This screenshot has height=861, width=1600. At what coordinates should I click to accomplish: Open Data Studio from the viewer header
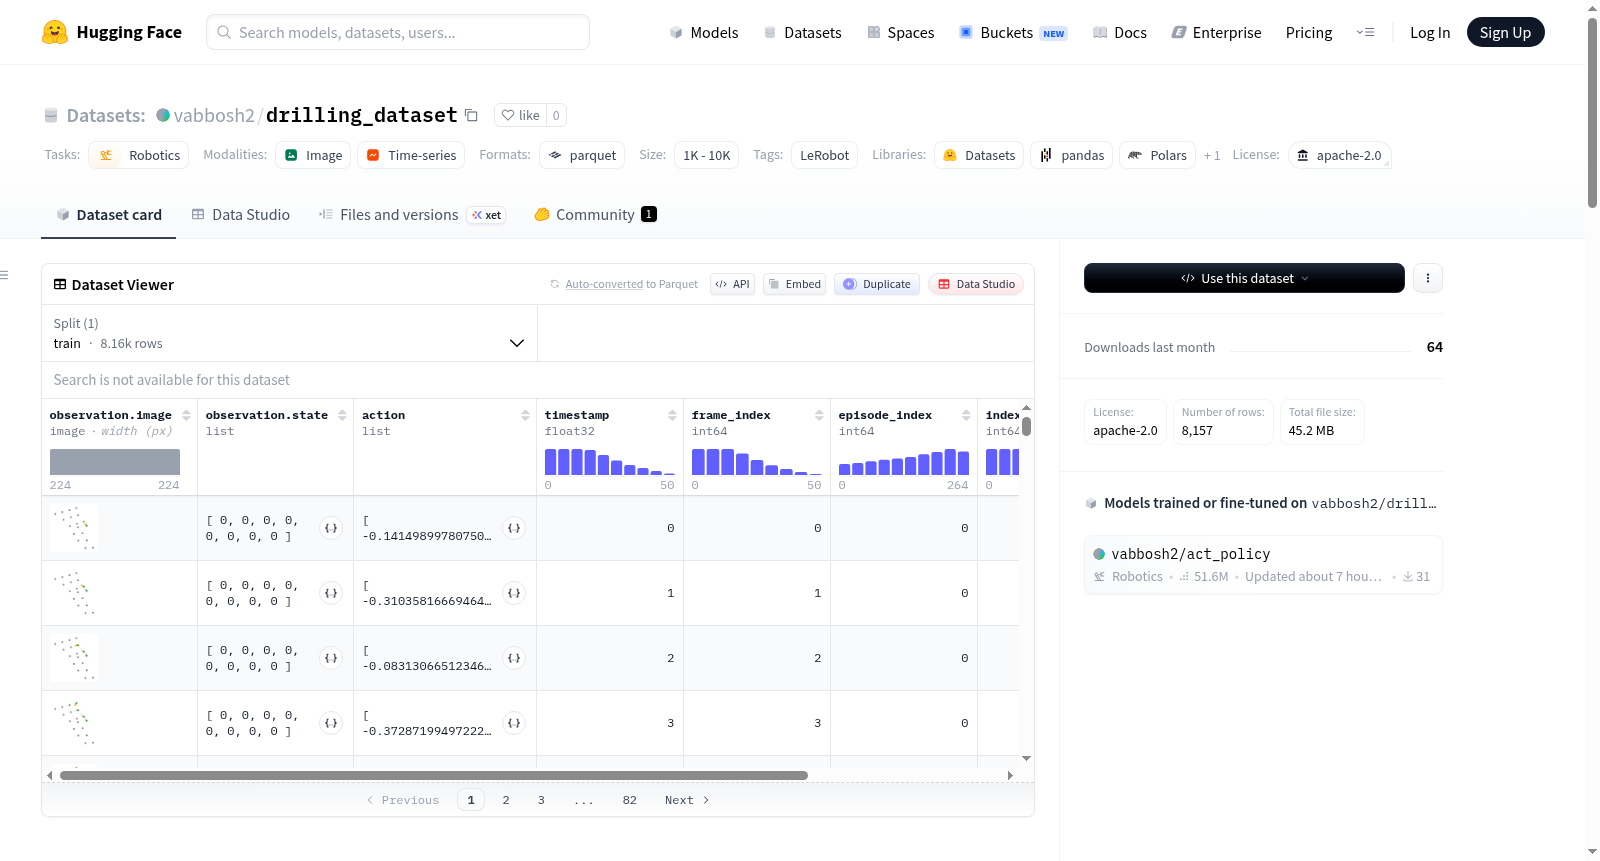976,284
